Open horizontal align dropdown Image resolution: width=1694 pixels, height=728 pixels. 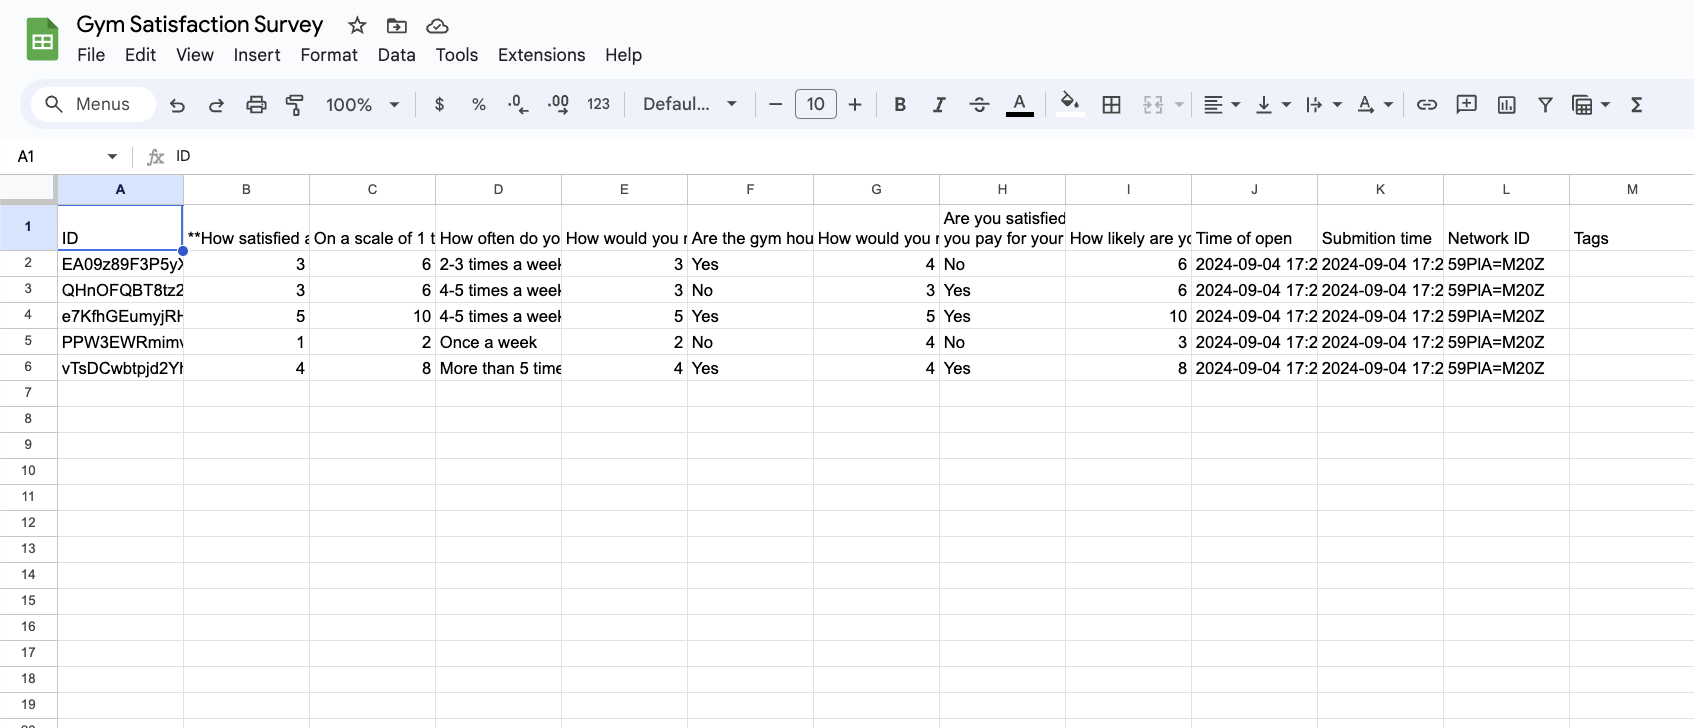tap(1221, 104)
